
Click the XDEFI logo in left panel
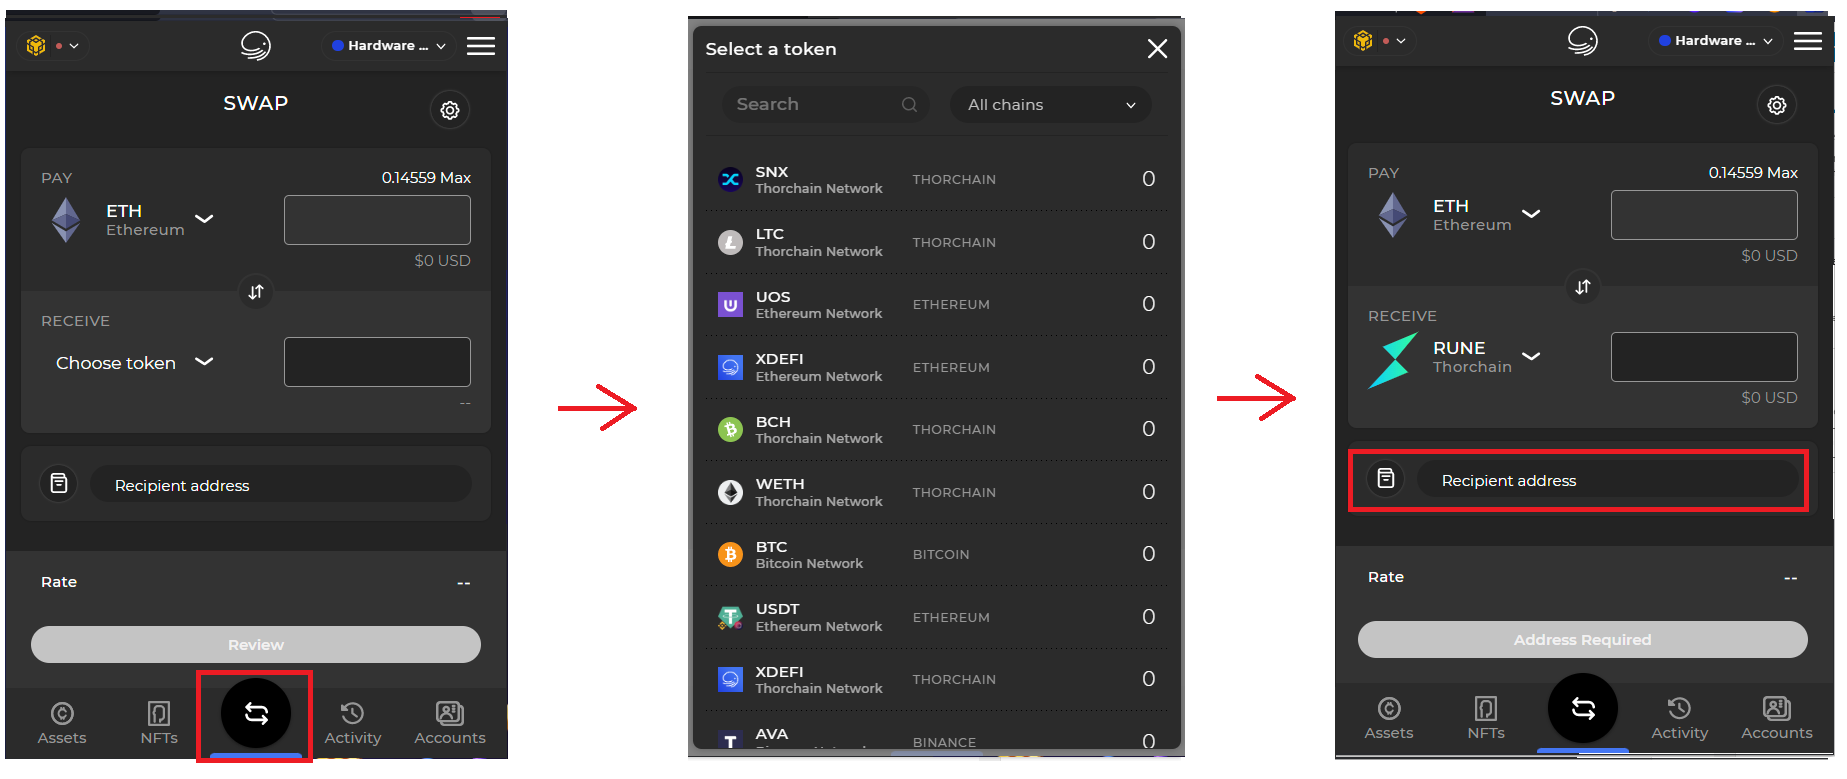[256, 45]
